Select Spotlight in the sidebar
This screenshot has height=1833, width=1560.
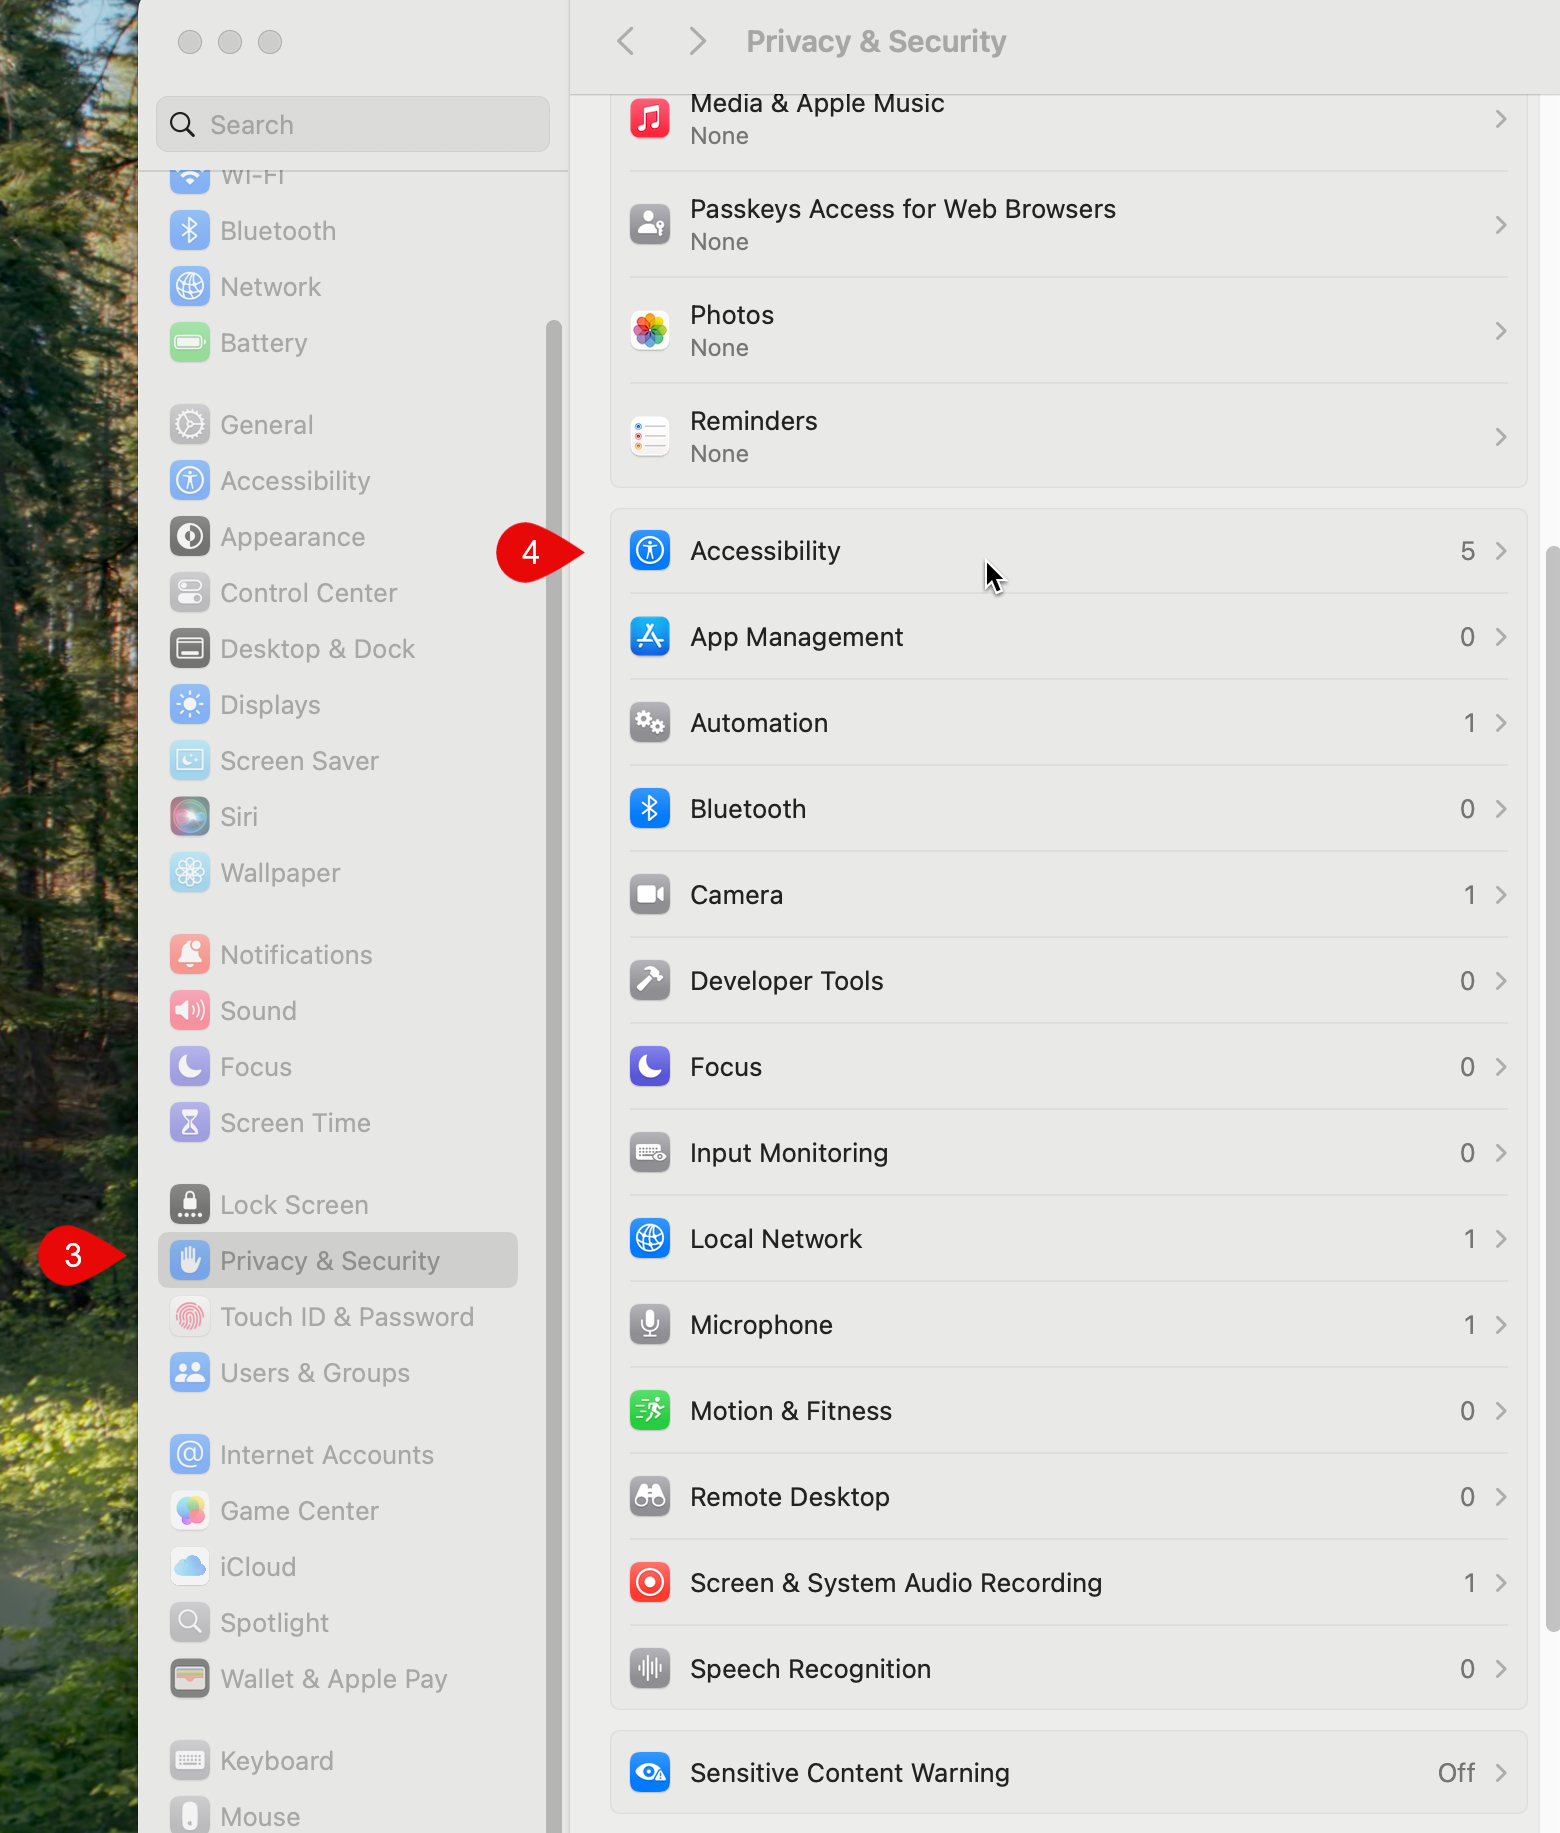338,1623
